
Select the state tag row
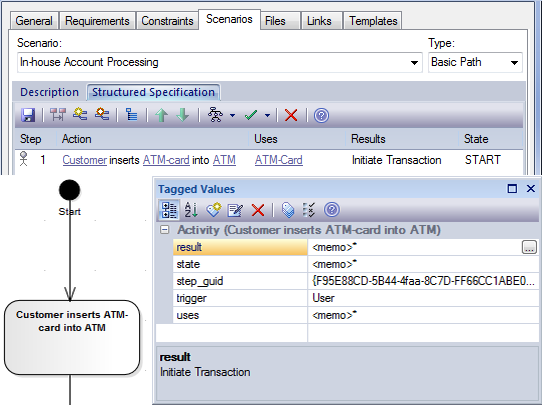(x=356, y=264)
